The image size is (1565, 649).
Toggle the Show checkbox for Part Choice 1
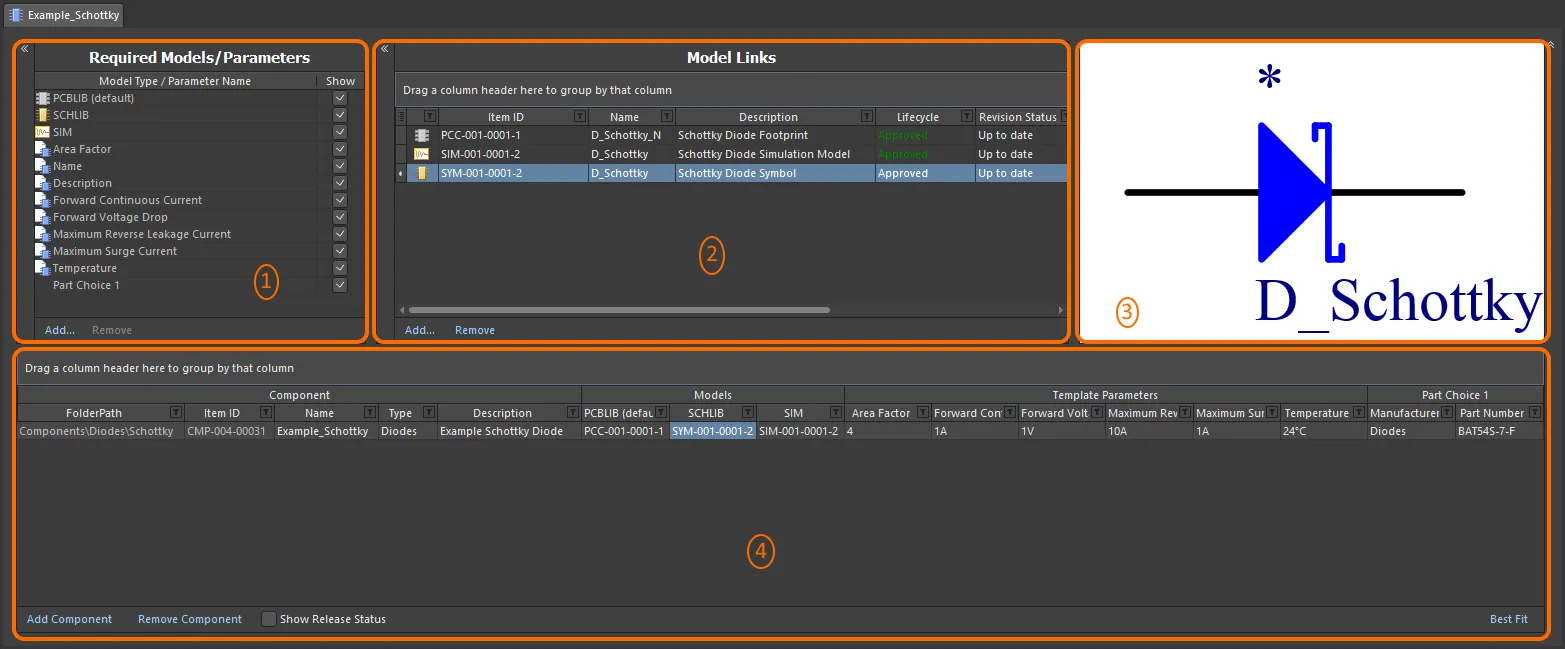click(339, 285)
